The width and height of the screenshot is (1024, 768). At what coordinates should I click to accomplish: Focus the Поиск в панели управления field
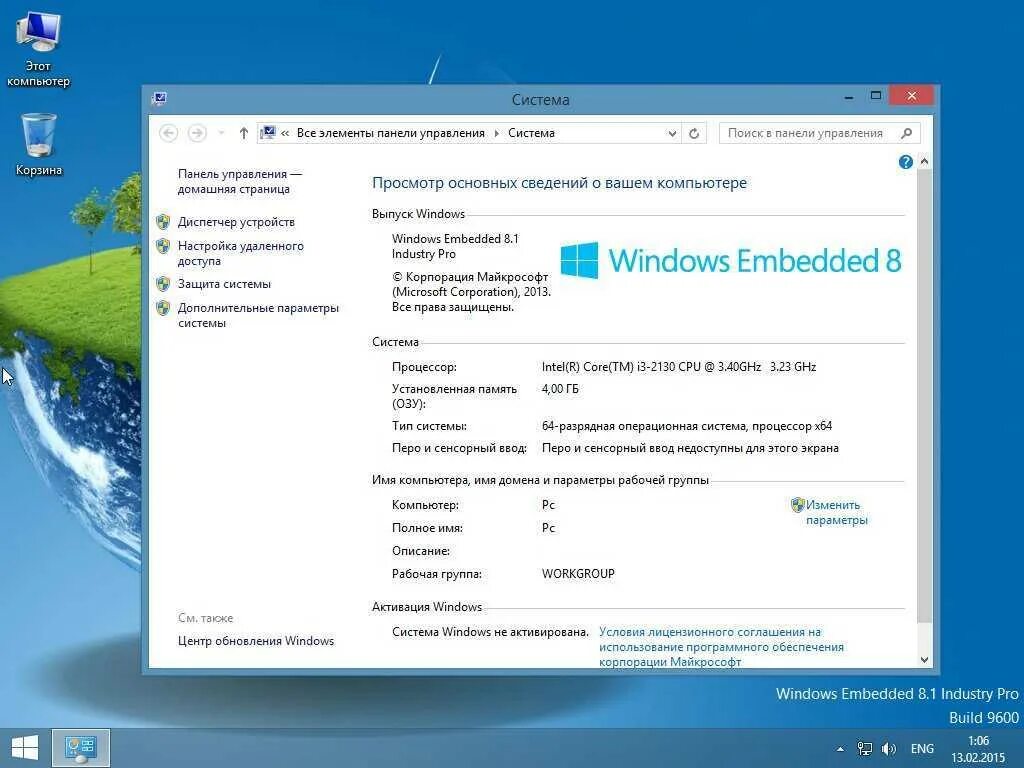(820, 133)
